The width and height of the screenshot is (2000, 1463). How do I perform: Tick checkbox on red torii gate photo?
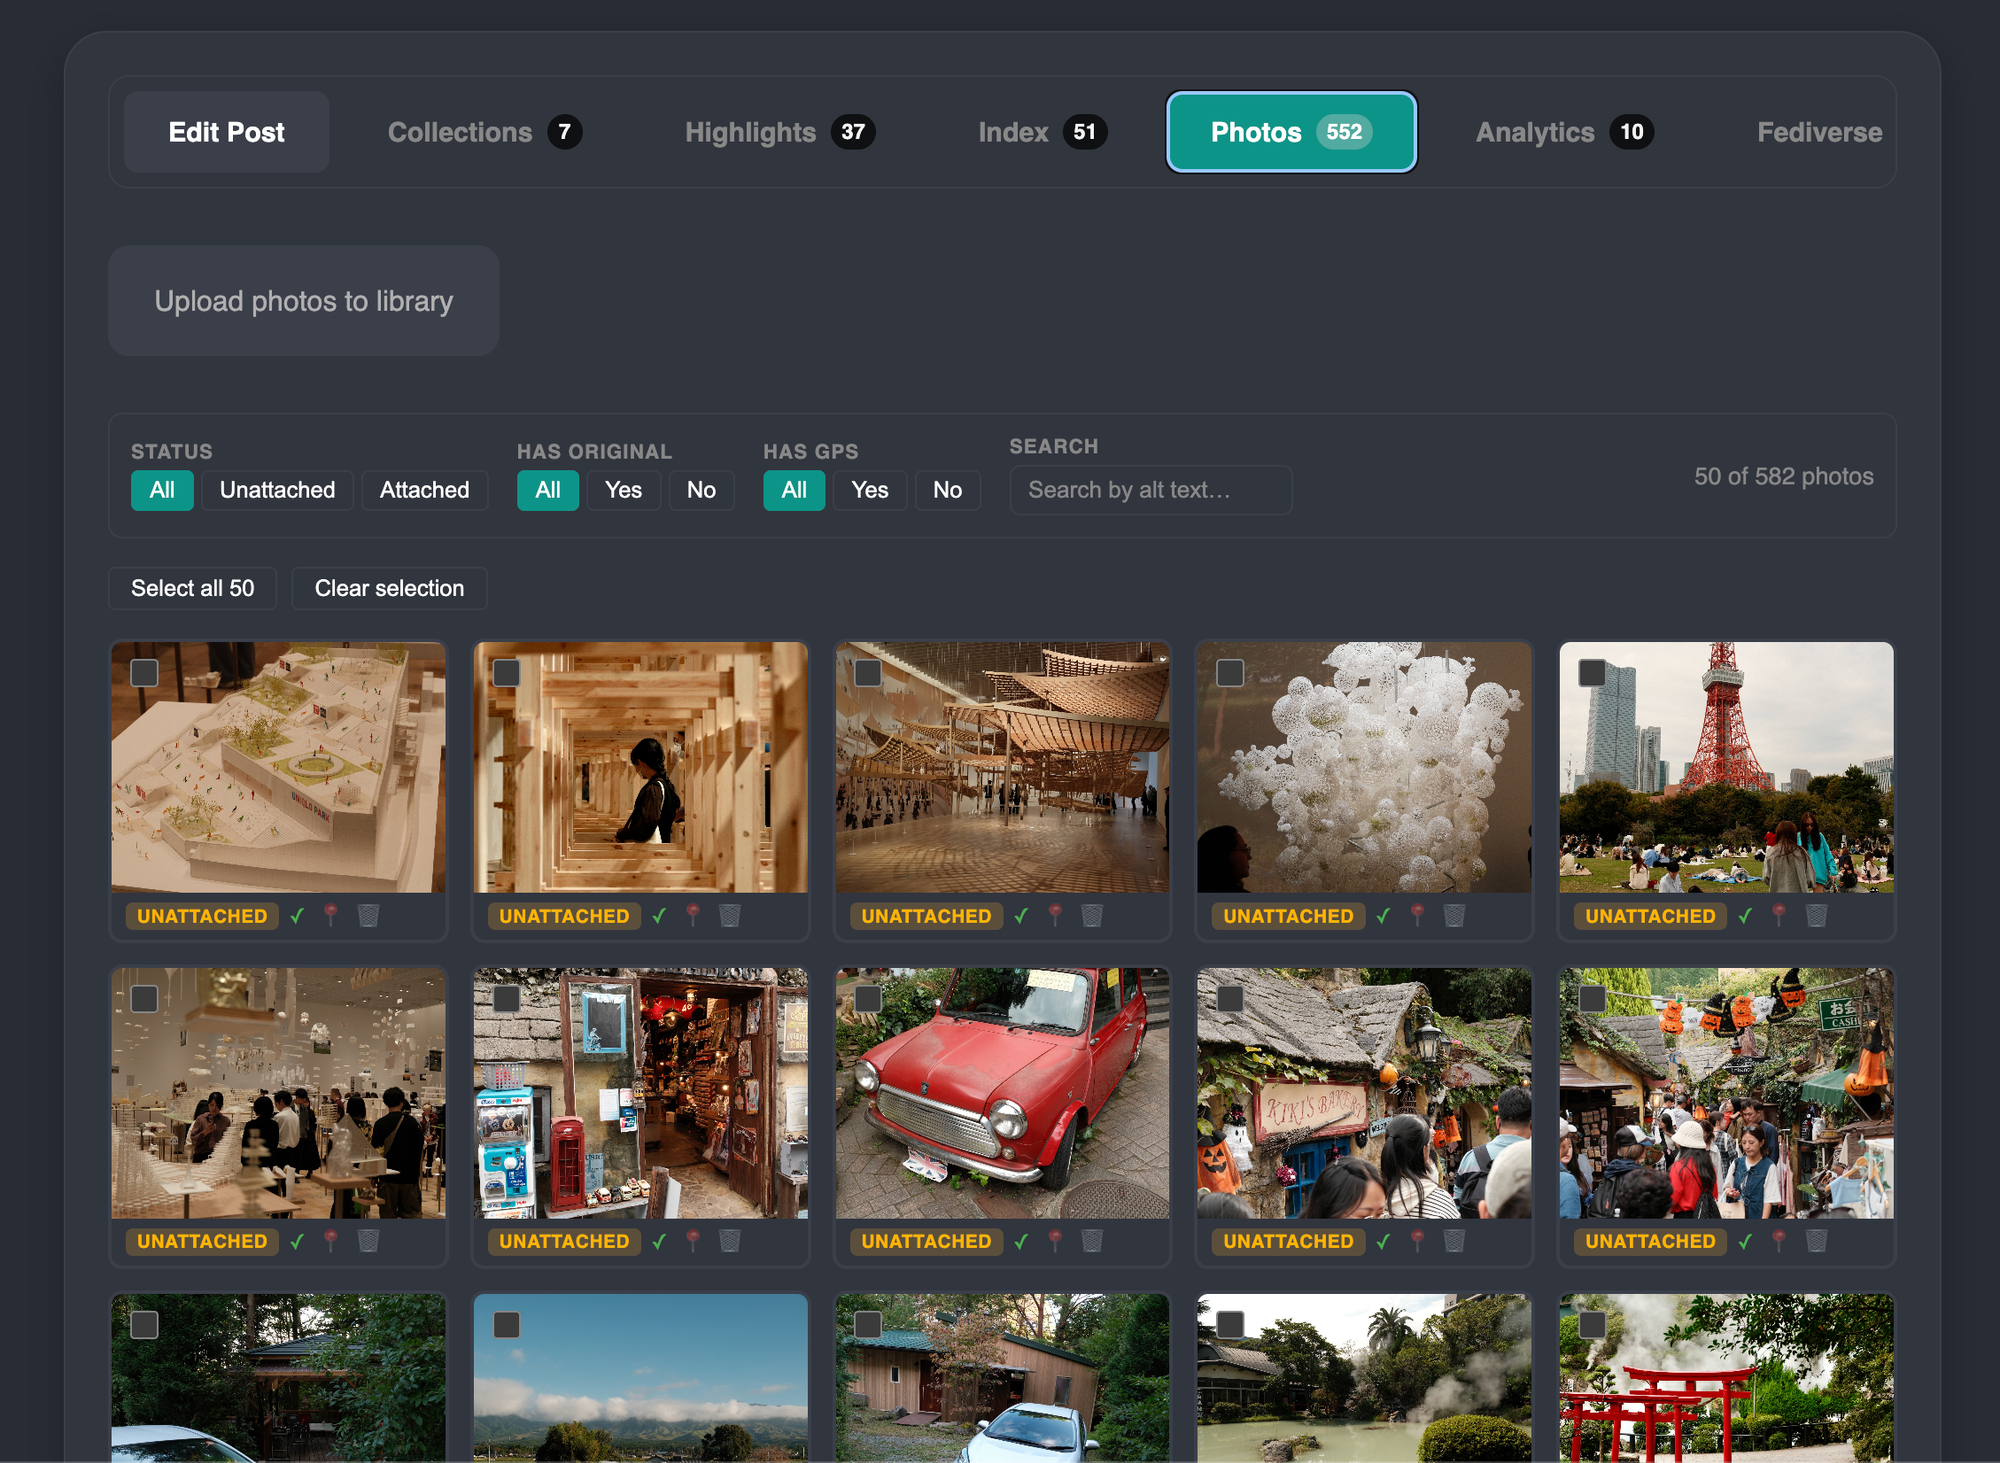pos(1592,1325)
